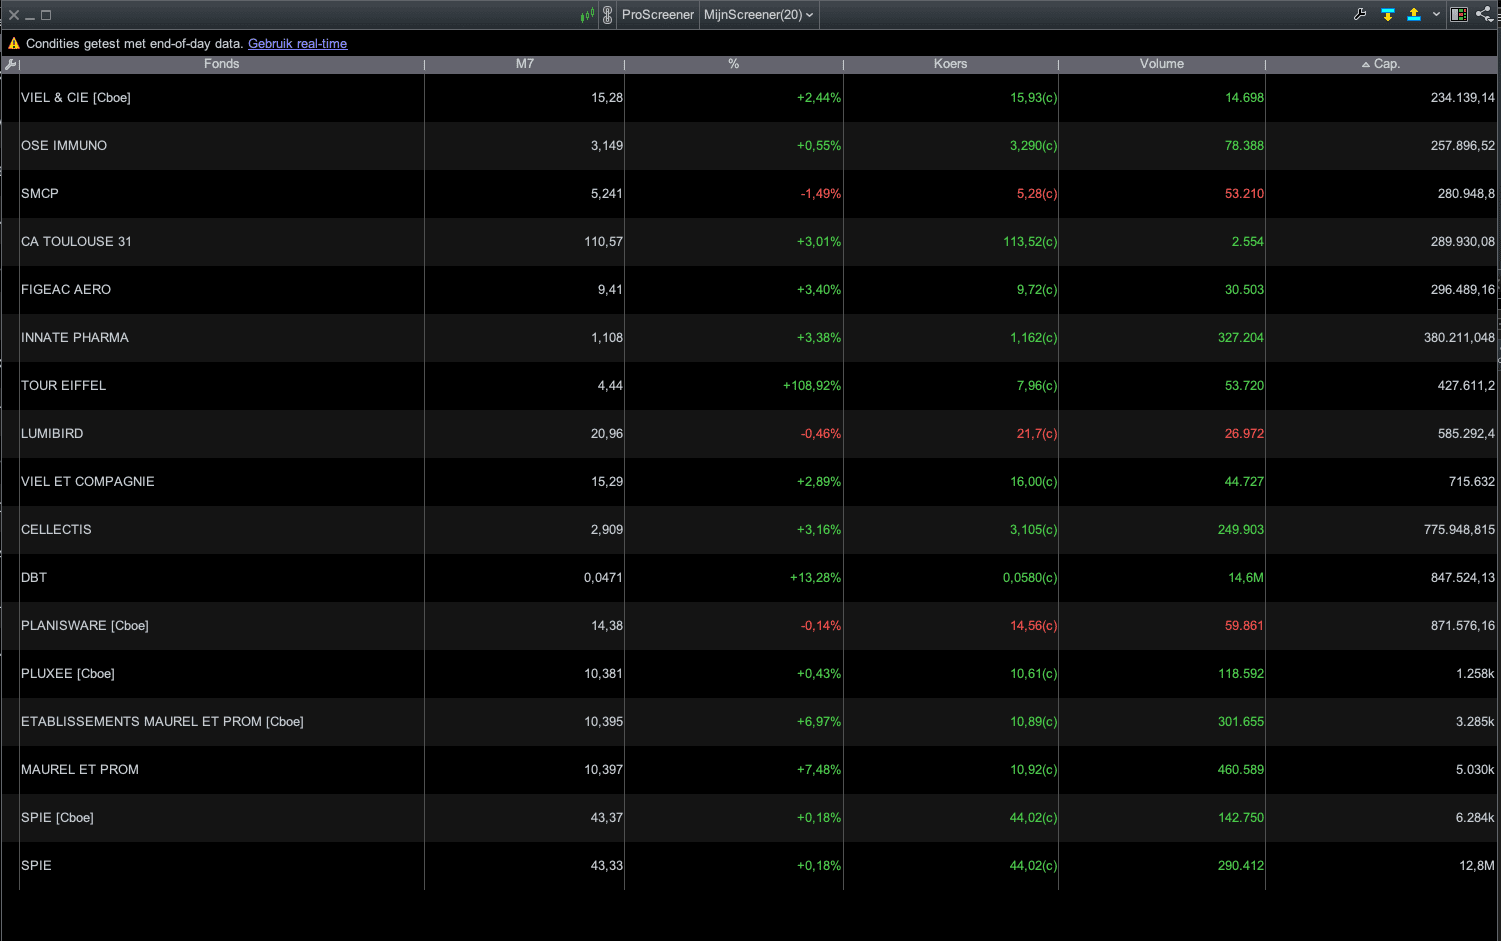This screenshot has height=941, width=1501.
Task: Select the SPIE [Cboe] row name
Action: click(x=57, y=818)
